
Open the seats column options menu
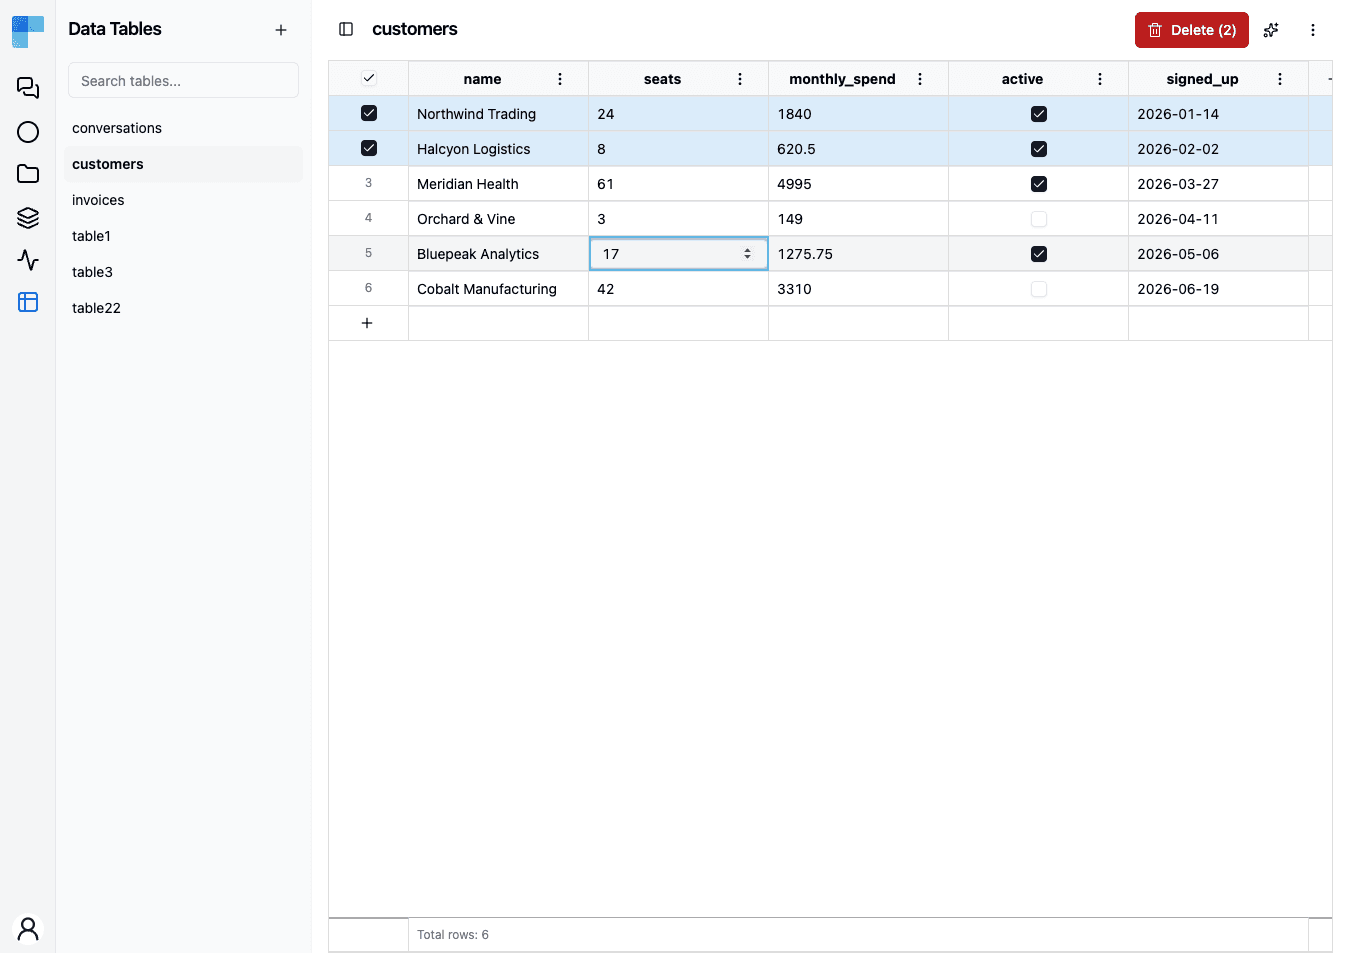740,79
